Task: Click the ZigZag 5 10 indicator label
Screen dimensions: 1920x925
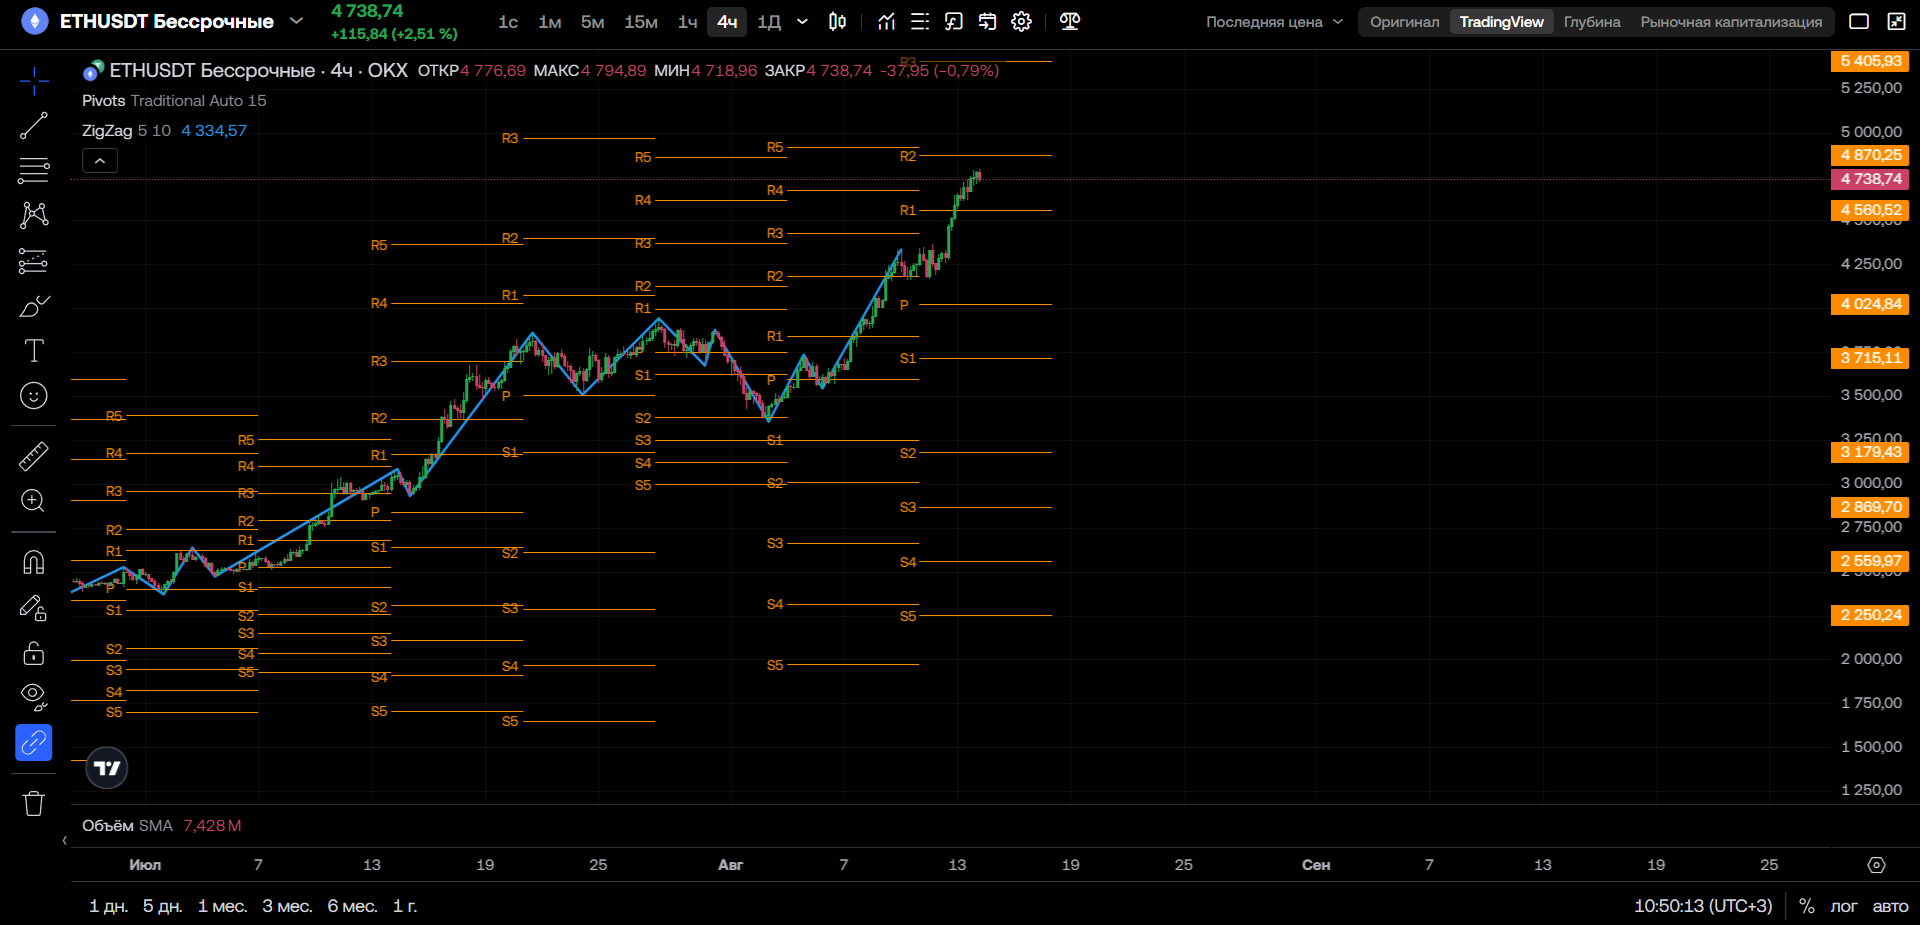Action: click(x=126, y=131)
